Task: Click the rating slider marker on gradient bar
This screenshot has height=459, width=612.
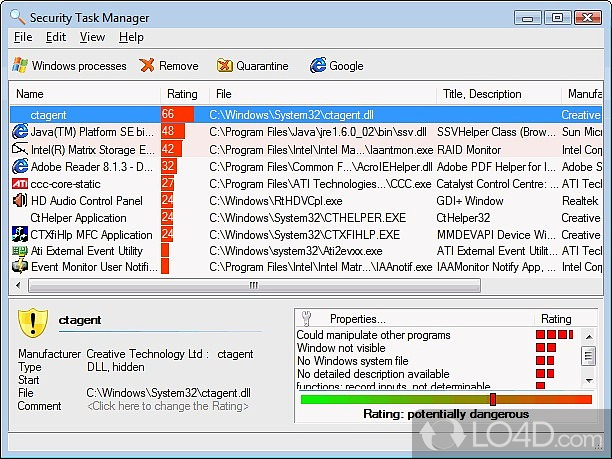Action: [493, 399]
